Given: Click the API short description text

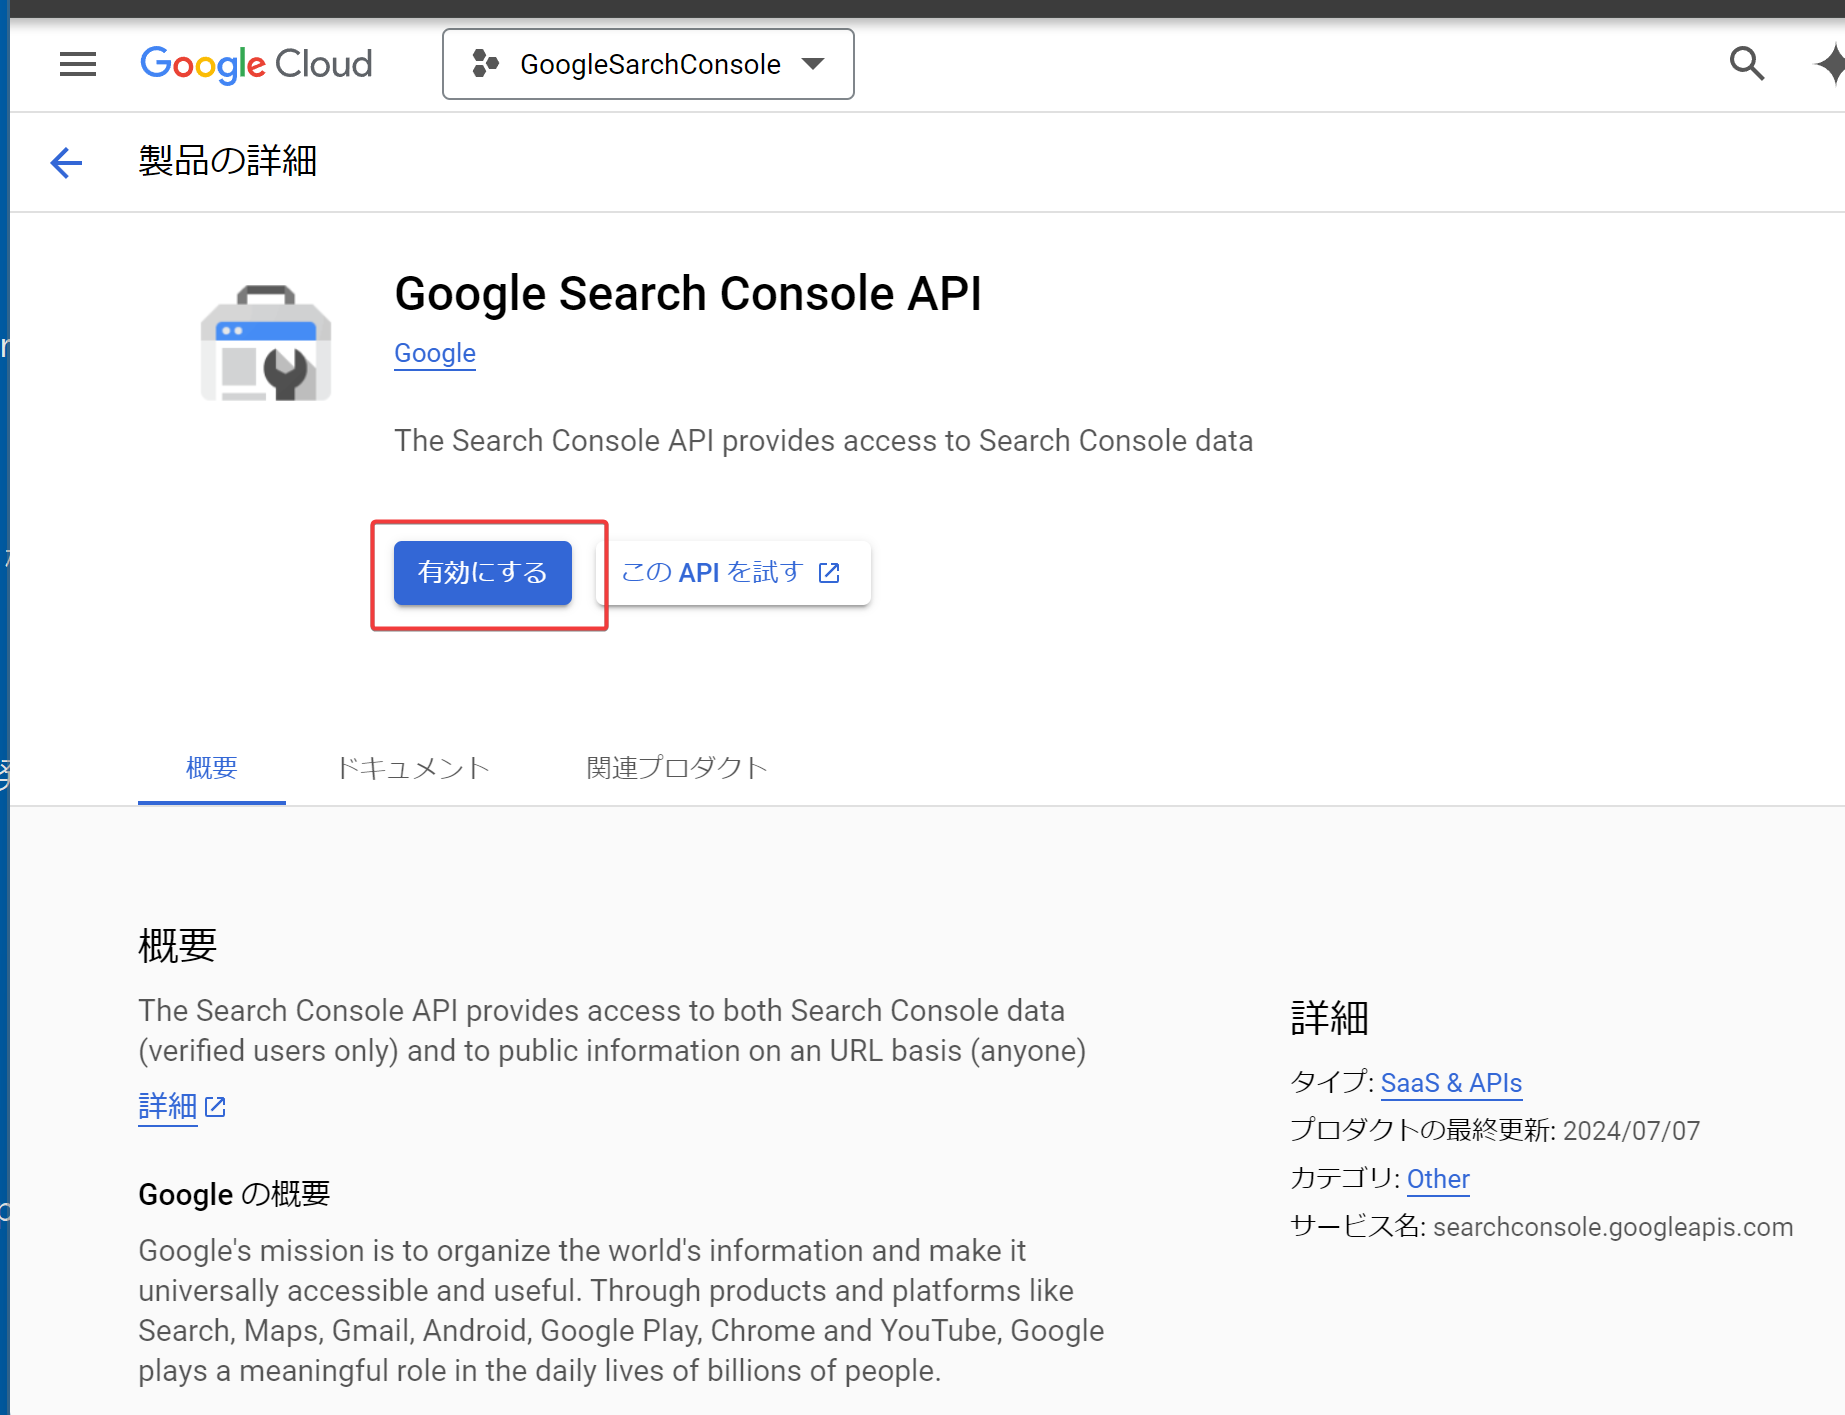Looking at the screenshot, I should [824, 441].
